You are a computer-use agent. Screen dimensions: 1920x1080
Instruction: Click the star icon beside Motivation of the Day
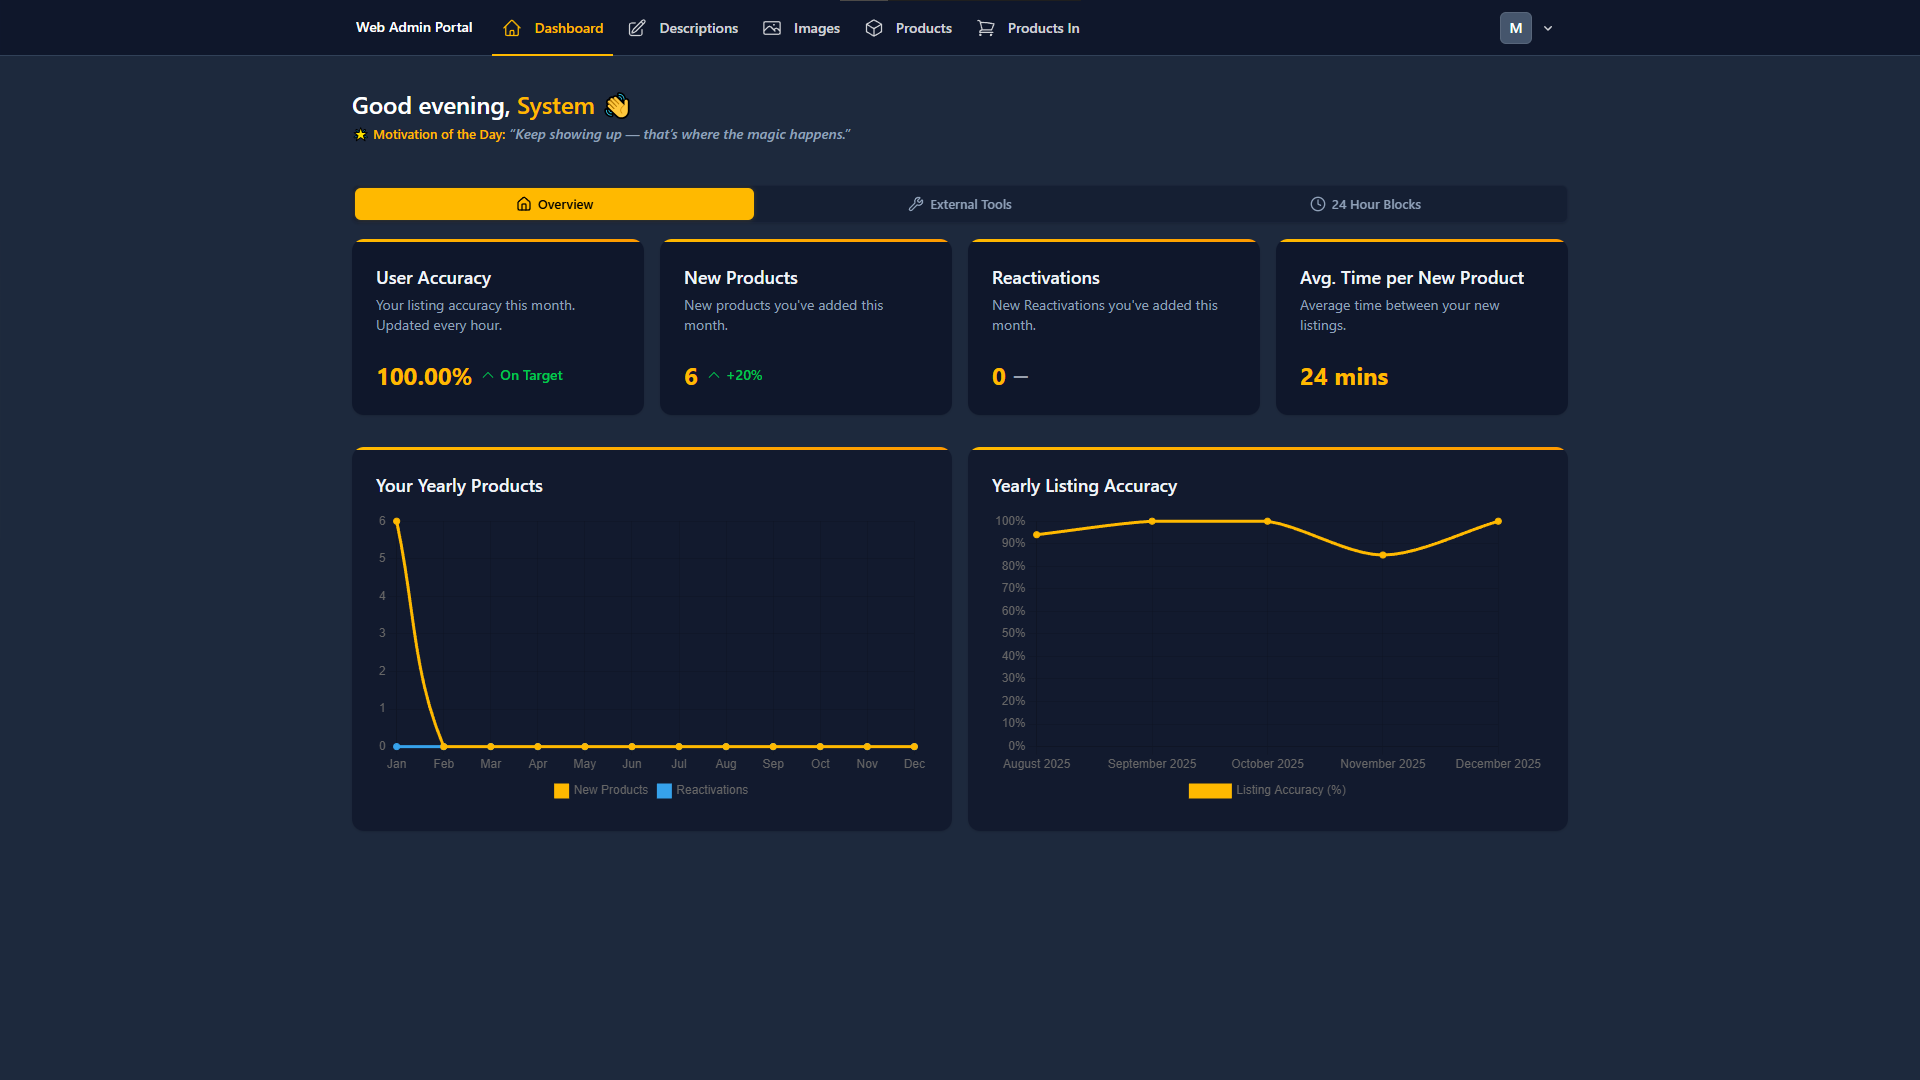tap(360, 134)
